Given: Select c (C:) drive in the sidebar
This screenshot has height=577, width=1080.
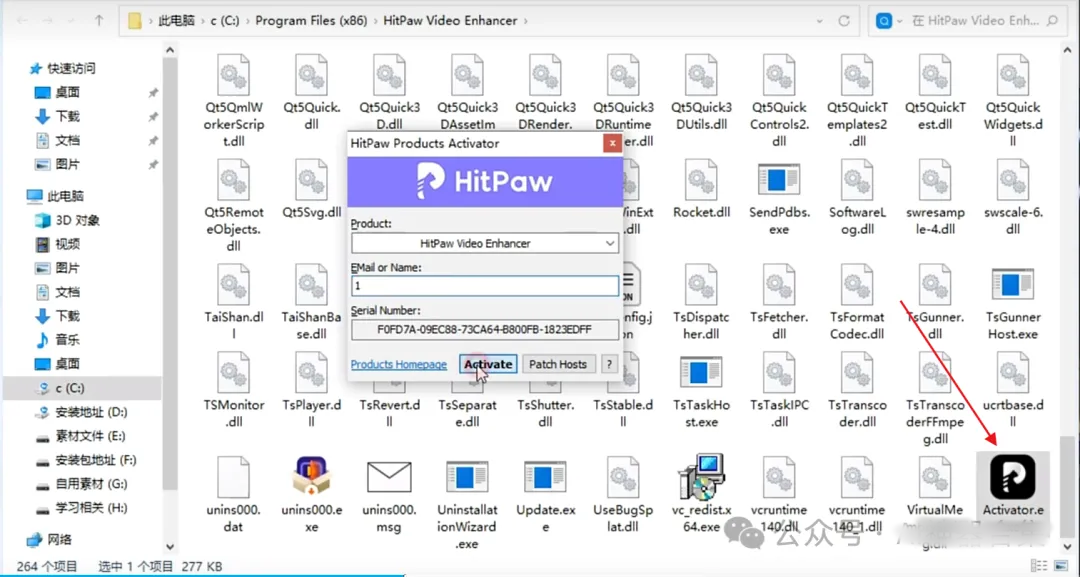Looking at the screenshot, I should [82, 388].
